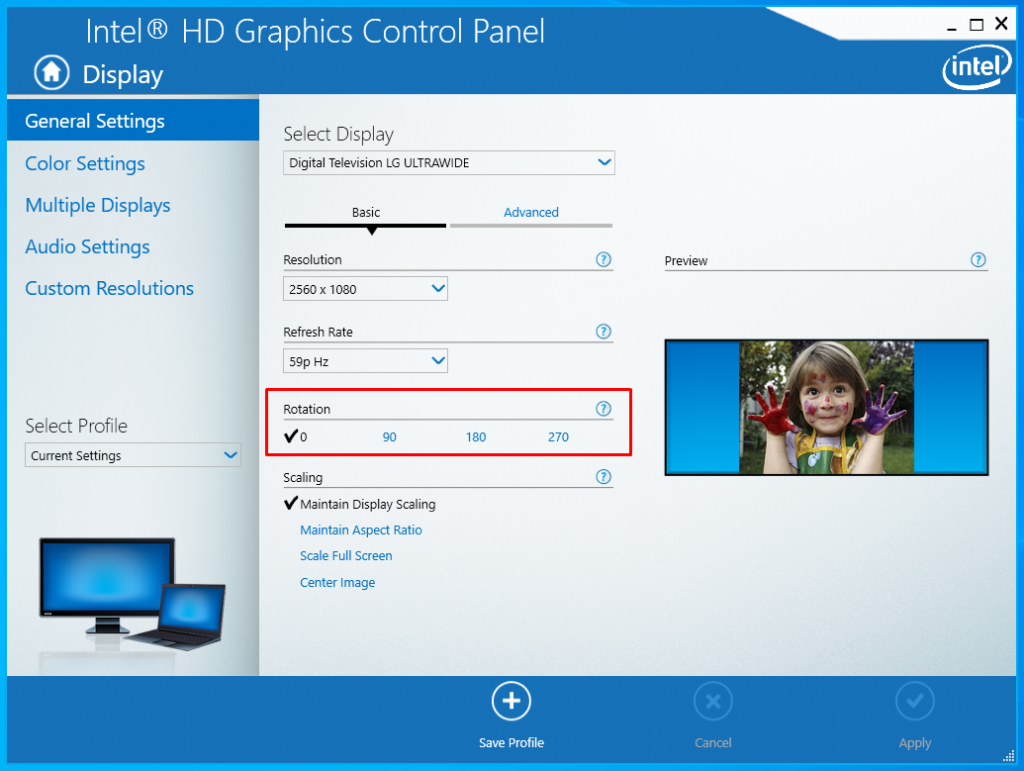
Task: Open help for Preview
Action: (978, 260)
